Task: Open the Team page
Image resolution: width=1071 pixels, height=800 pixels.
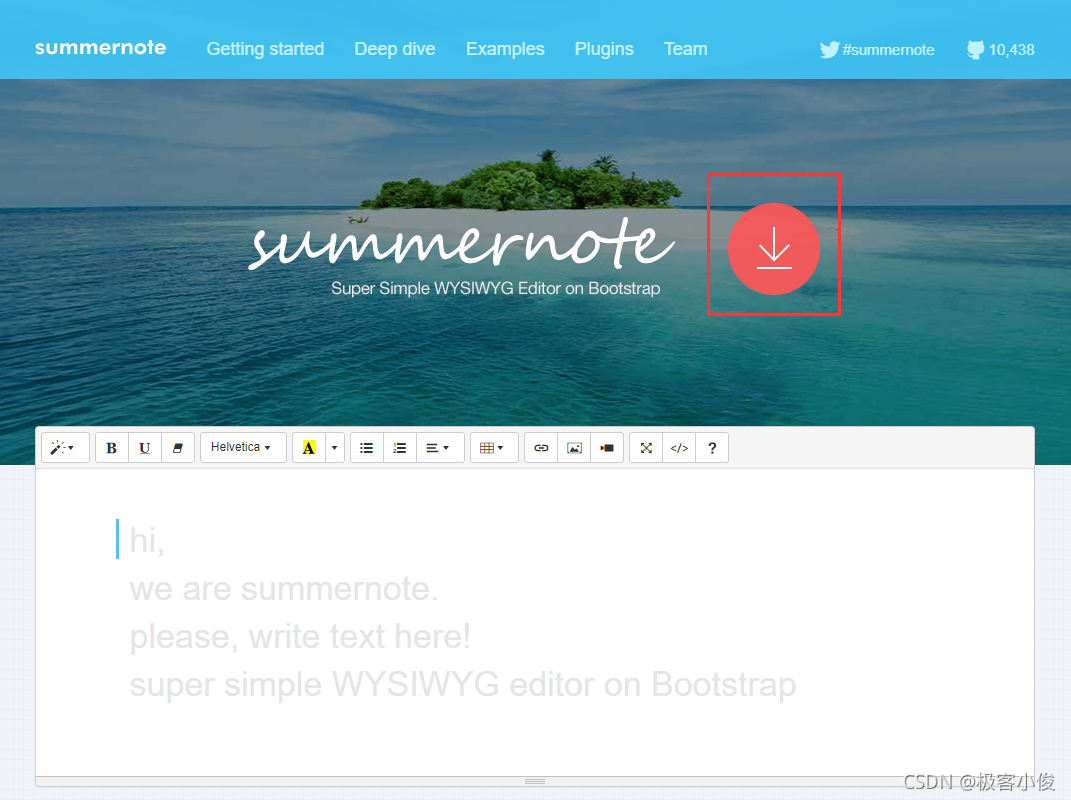Action: pos(686,49)
